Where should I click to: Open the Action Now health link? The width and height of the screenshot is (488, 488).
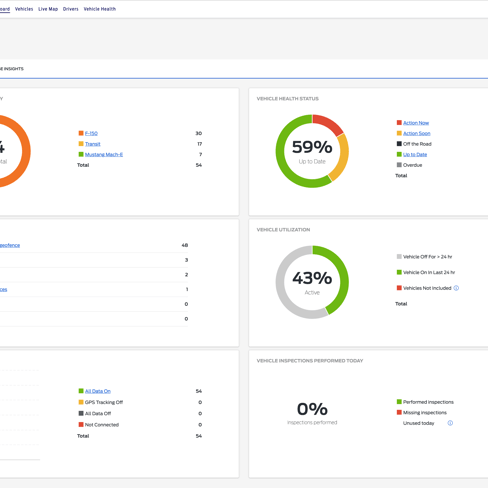[416, 123]
